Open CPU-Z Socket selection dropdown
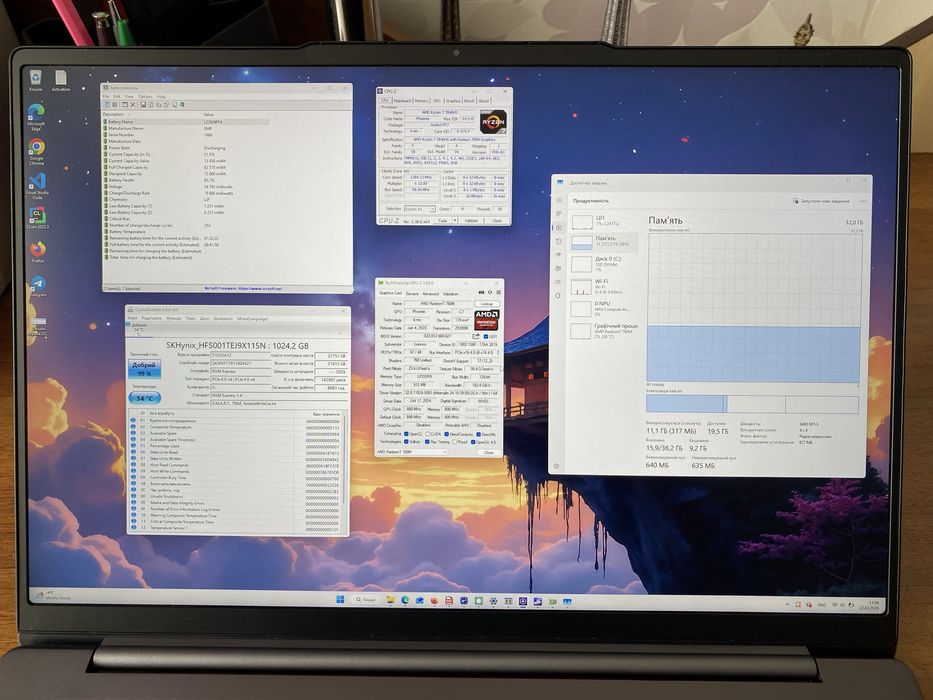Image resolution: width=933 pixels, height=700 pixels. [x=420, y=209]
